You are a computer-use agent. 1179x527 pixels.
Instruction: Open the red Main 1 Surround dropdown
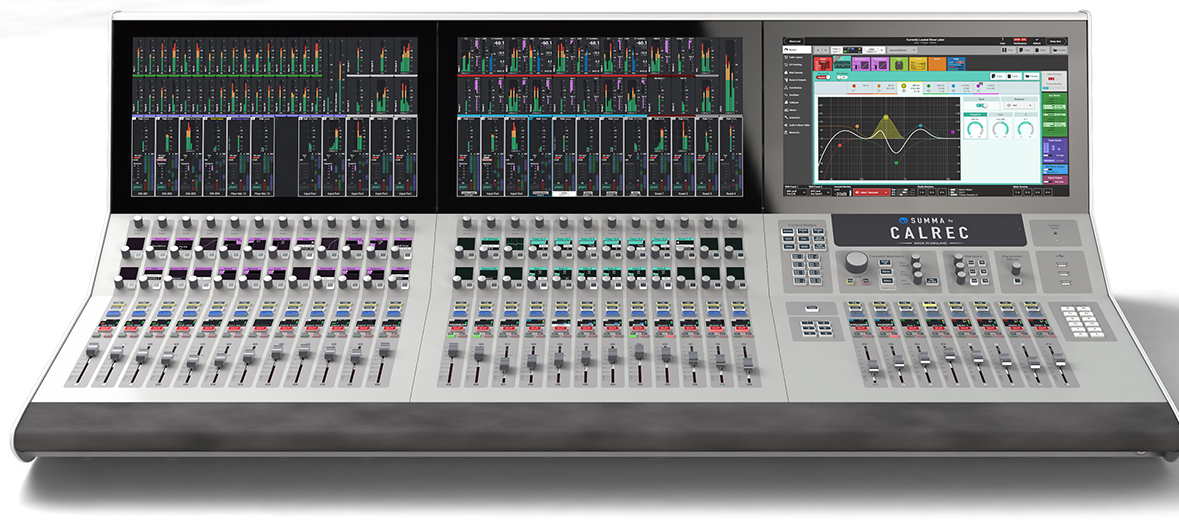pyautogui.click(x=871, y=192)
